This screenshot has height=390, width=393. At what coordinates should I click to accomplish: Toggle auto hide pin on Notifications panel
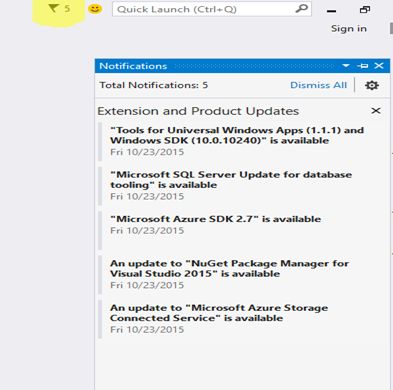point(362,66)
